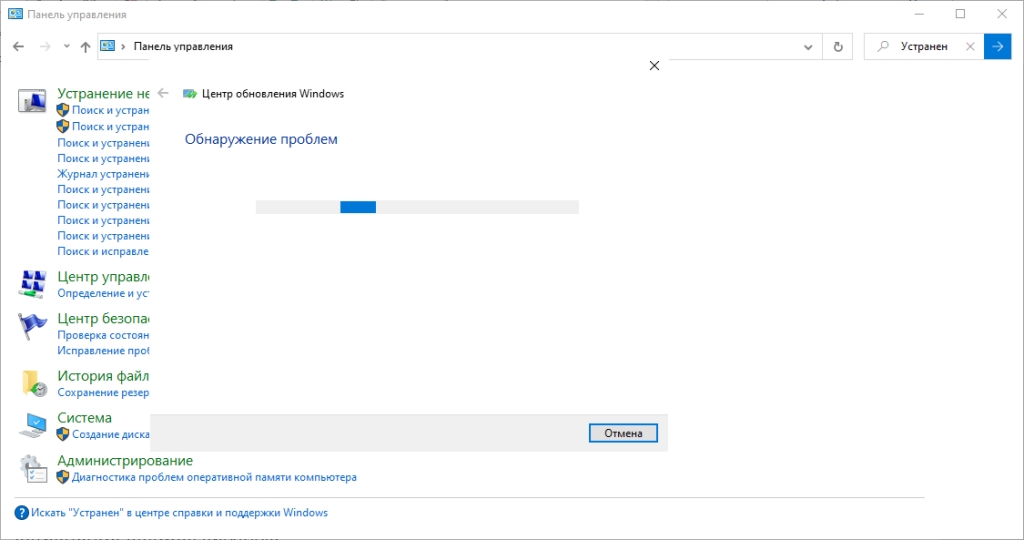The width and height of the screenshot is (1024, 540).
Task: Open the Administration tools icon
Action: (33, 469)
